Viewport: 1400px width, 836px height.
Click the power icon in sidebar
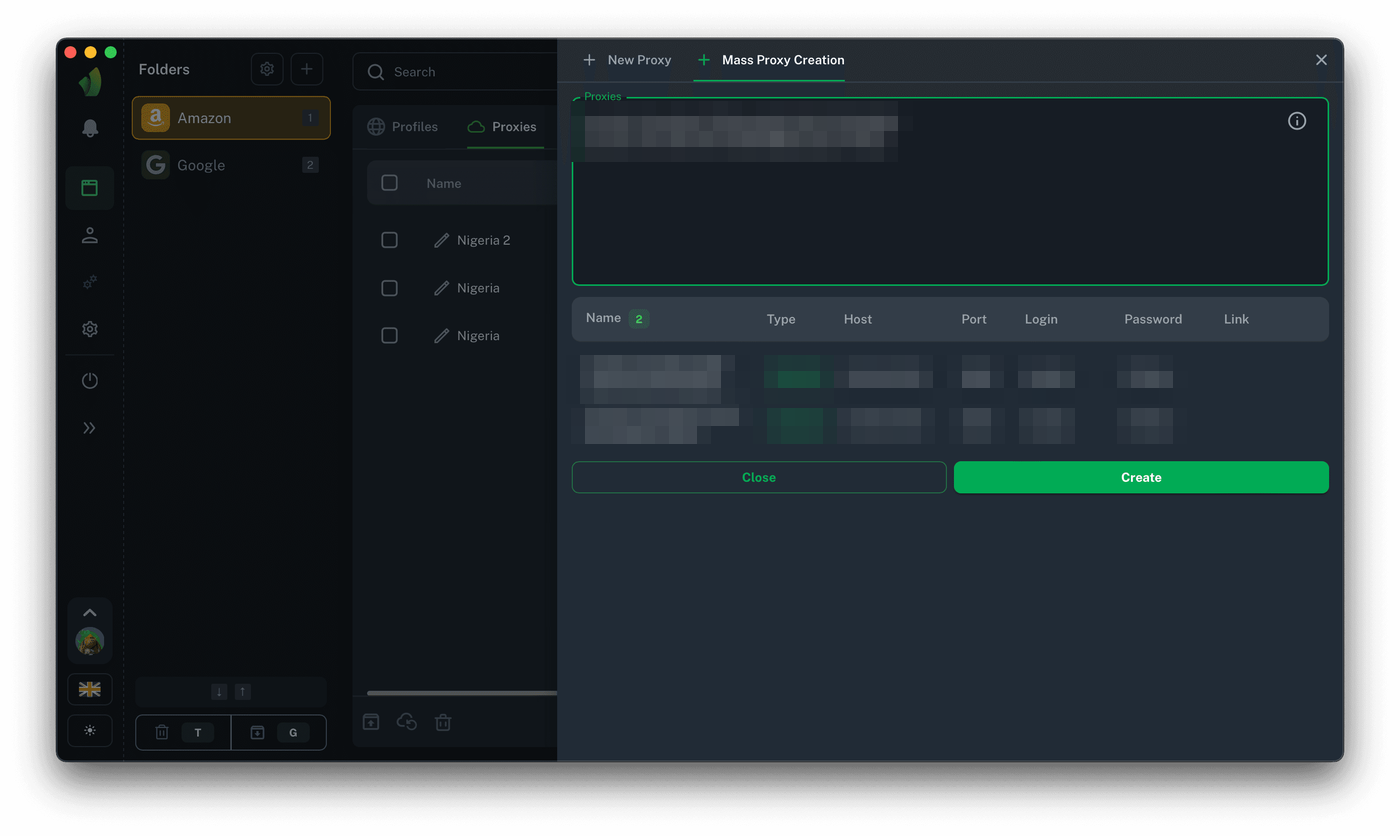click(x=90, y=381)
